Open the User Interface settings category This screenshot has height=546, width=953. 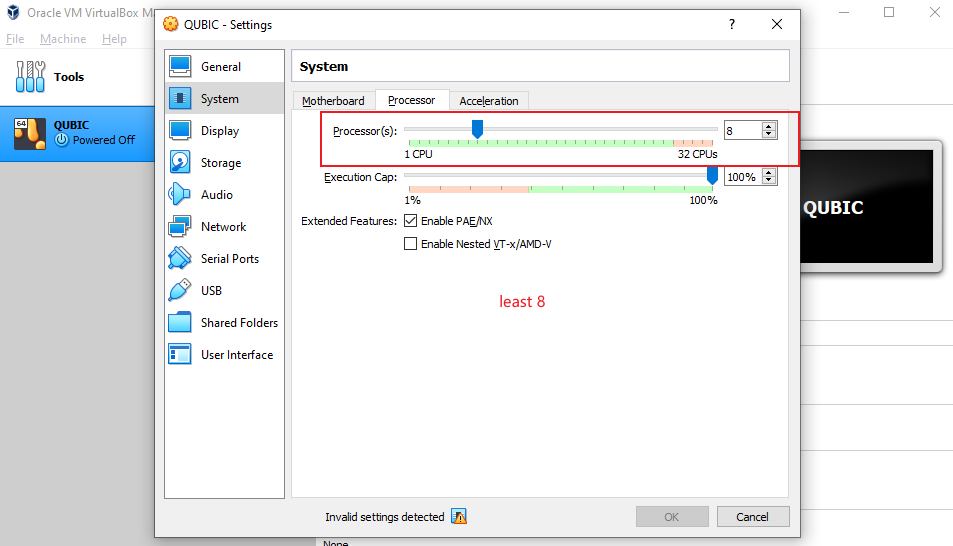[224, 354]
